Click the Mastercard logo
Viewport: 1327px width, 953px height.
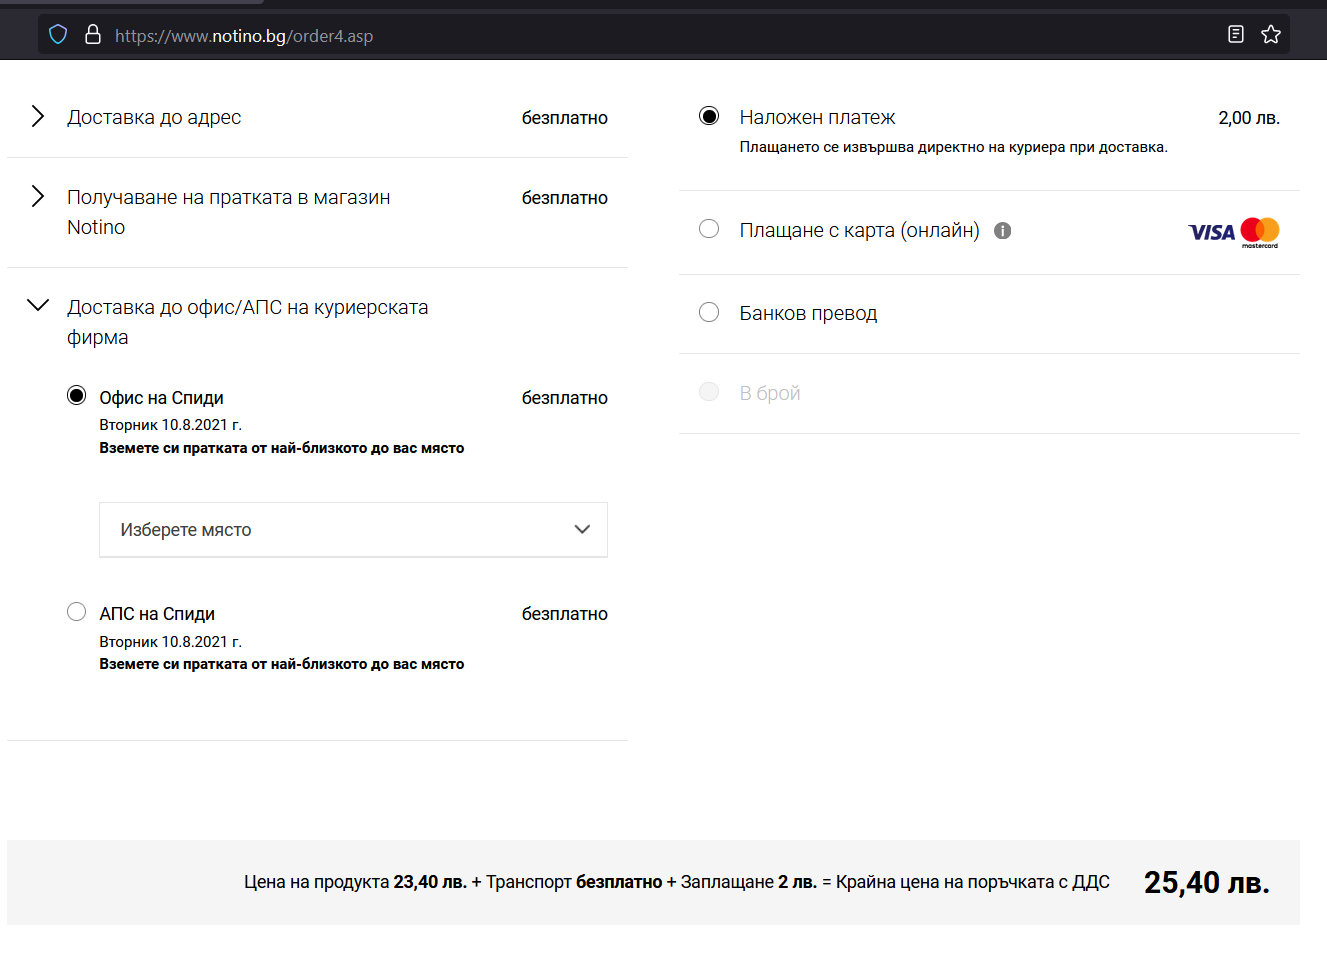click(1260, 232)
